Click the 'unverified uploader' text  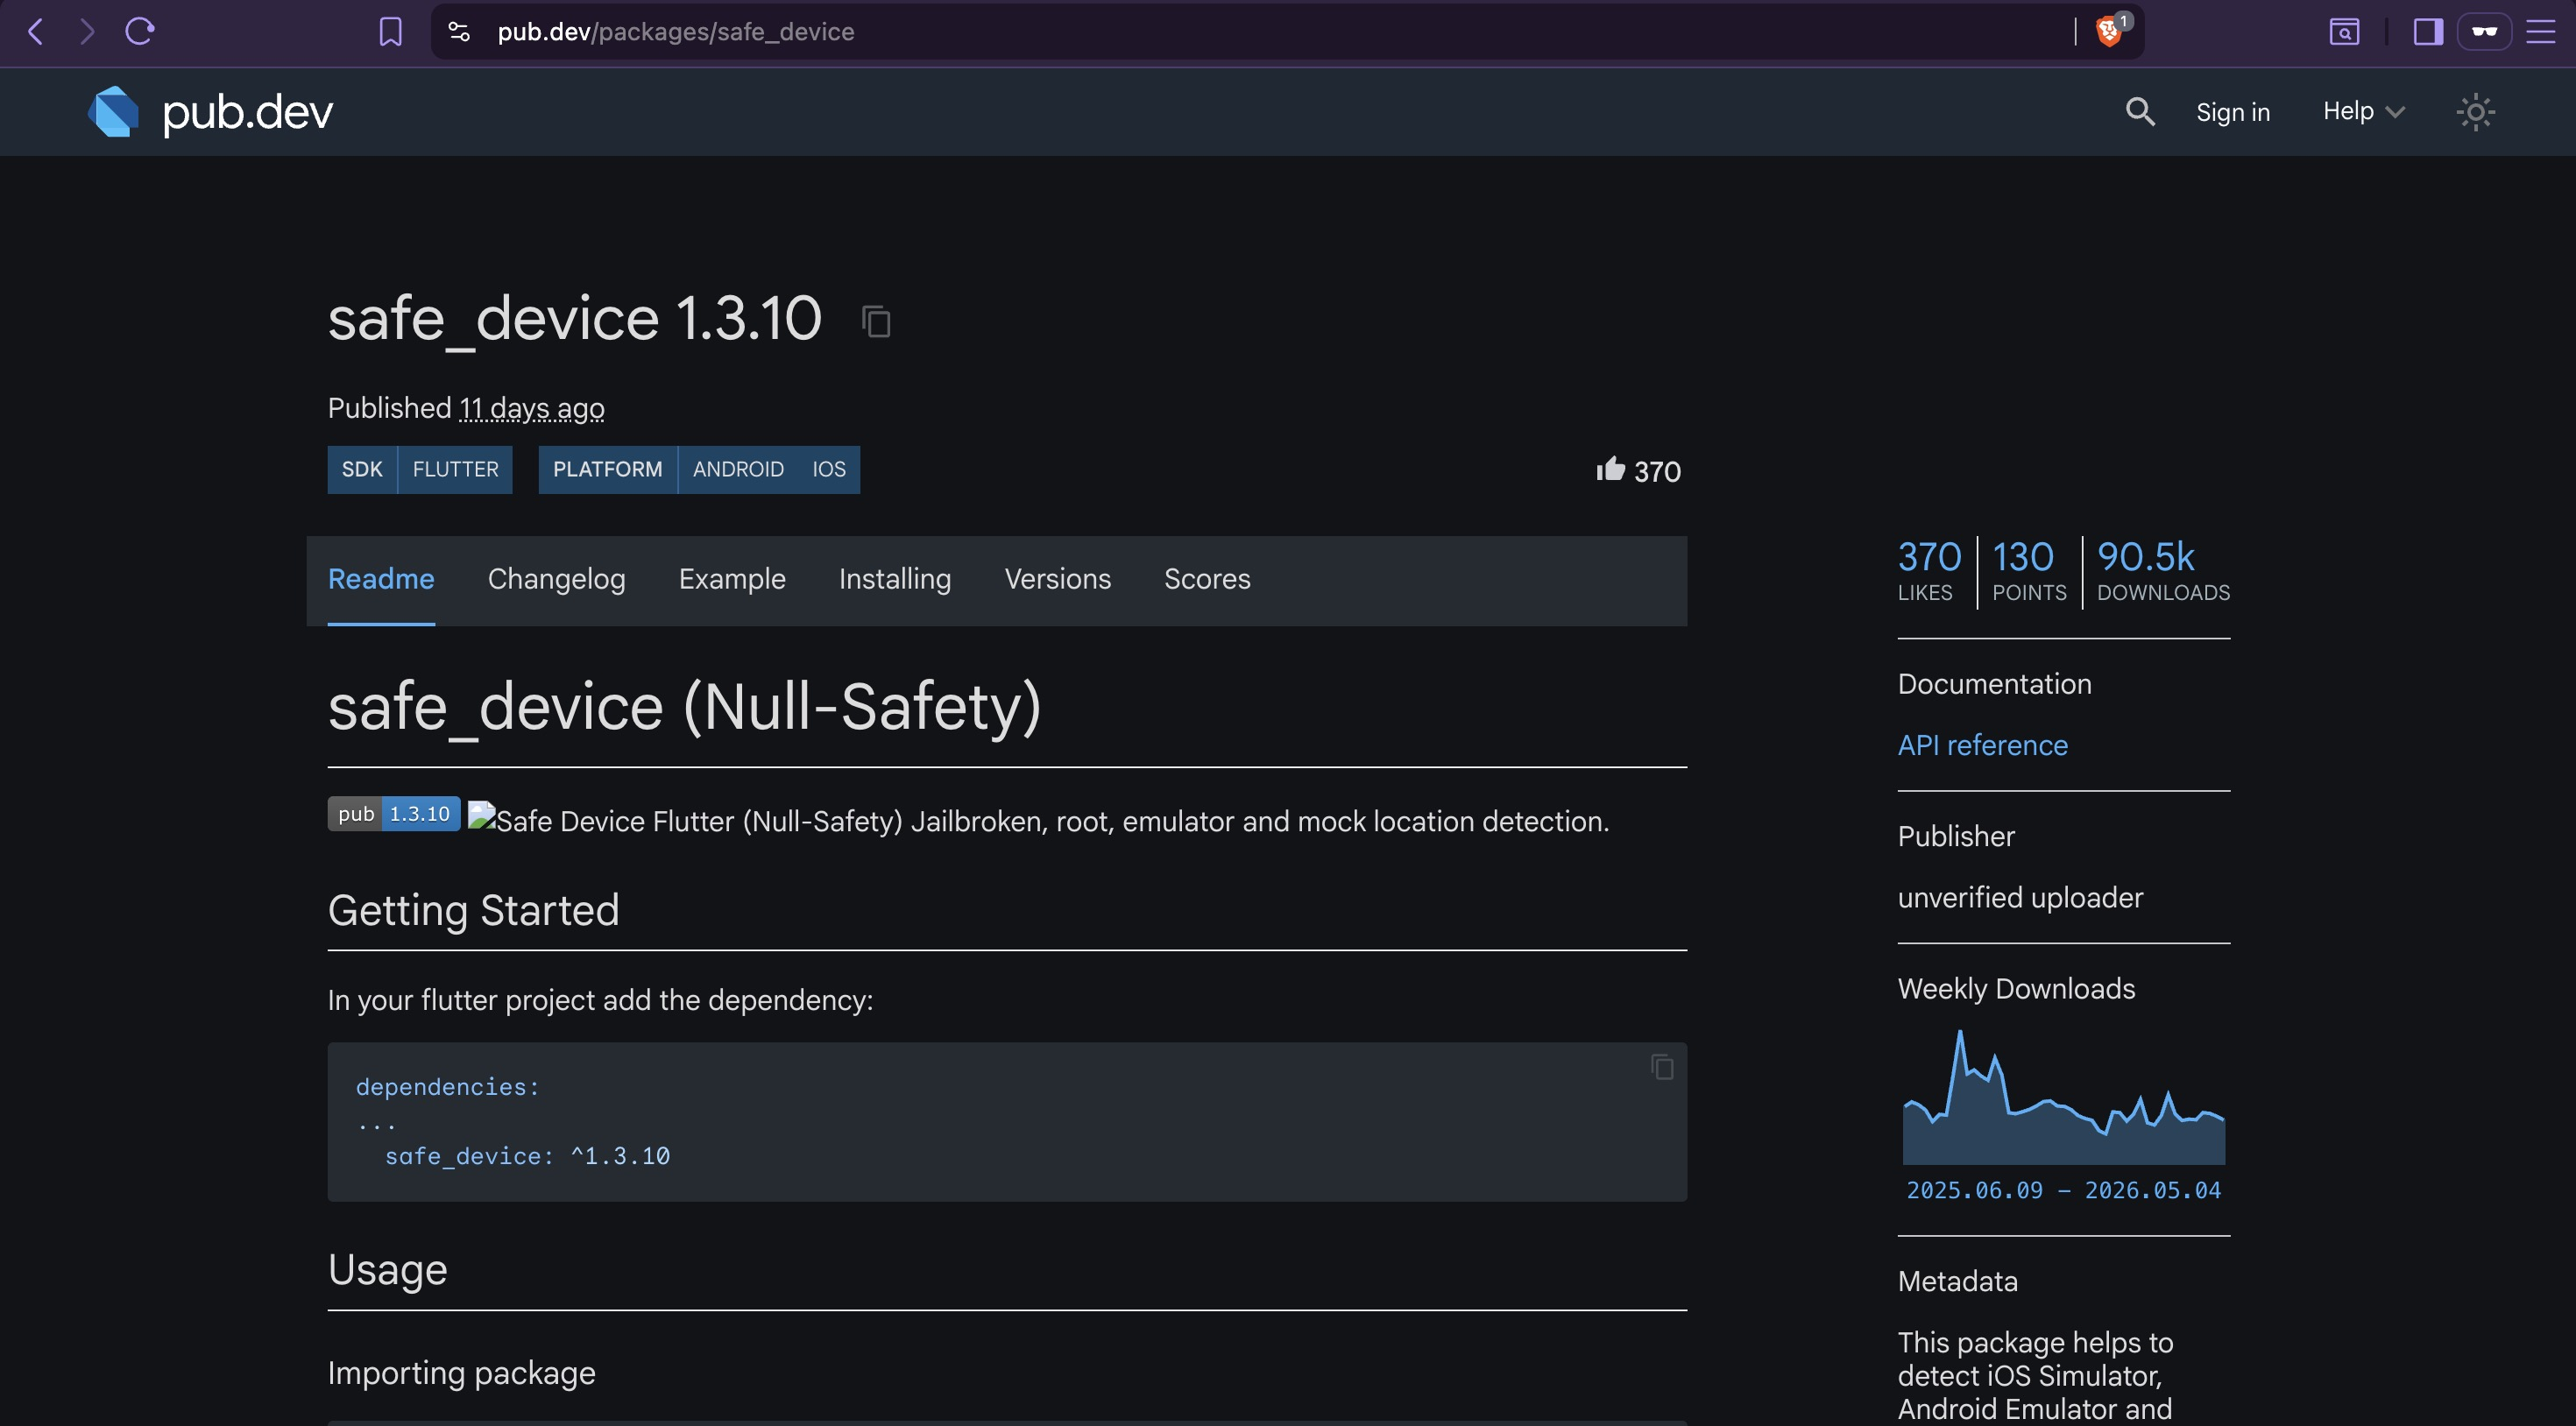[x=2020, y=897]
